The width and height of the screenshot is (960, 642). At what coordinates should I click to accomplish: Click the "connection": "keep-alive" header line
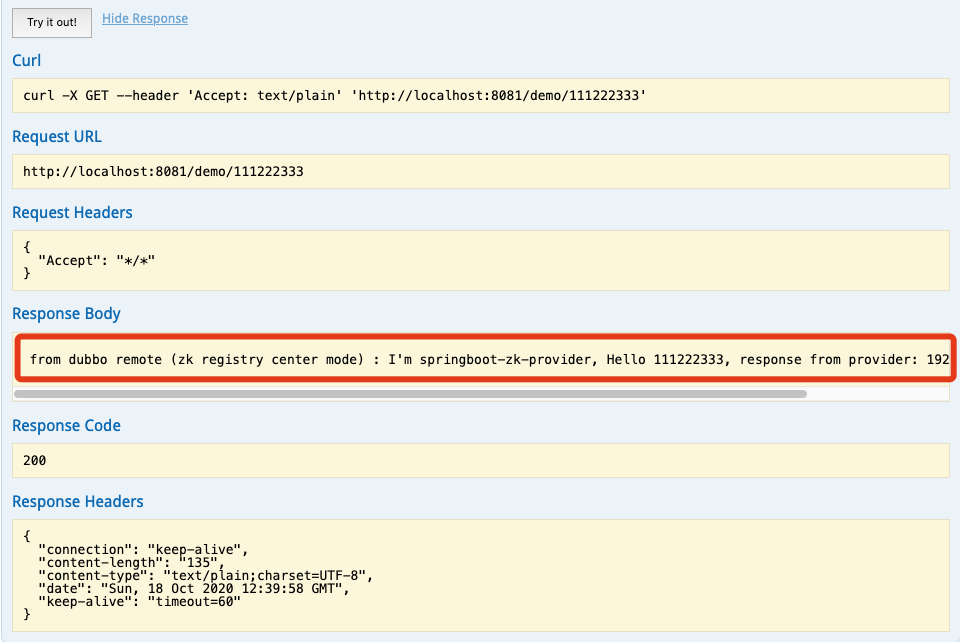(x=143, y=550)
